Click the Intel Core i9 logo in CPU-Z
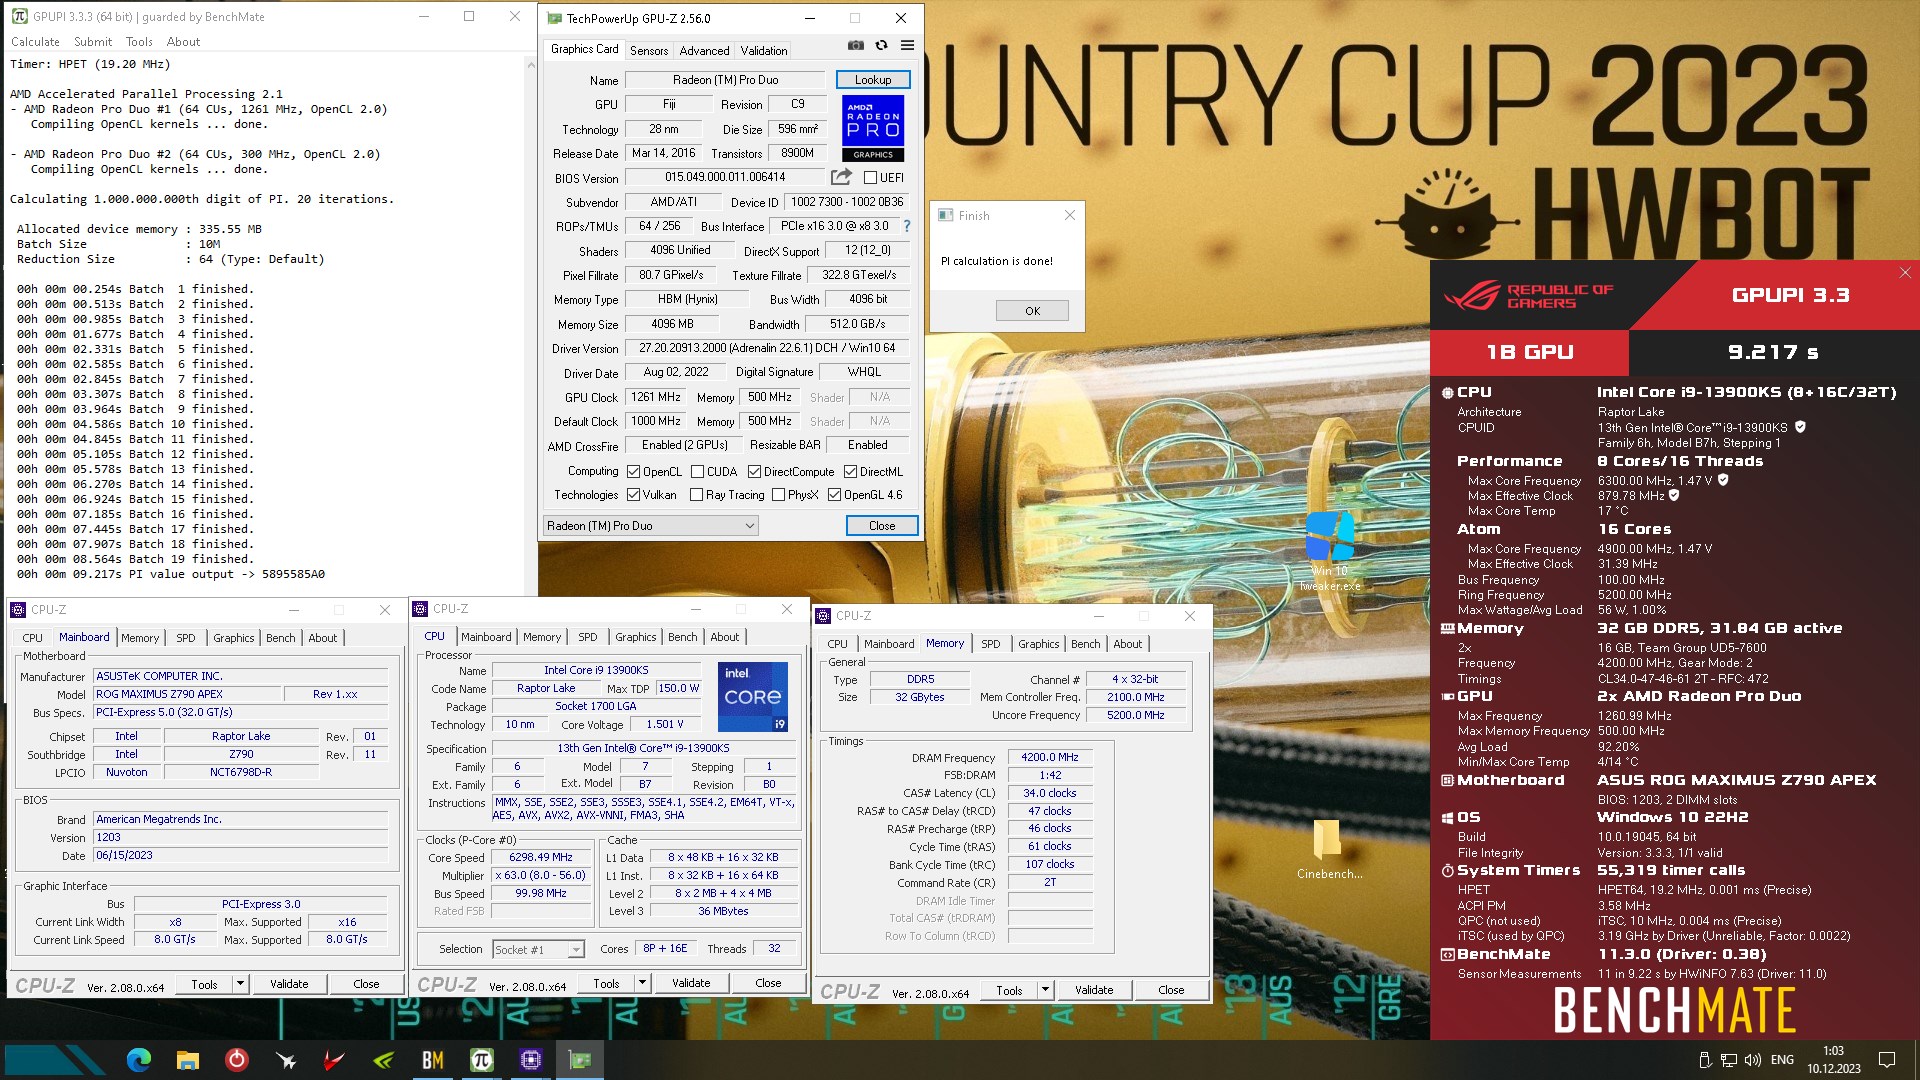This screenshot has width=1920, height=1080. coord(752,697)
